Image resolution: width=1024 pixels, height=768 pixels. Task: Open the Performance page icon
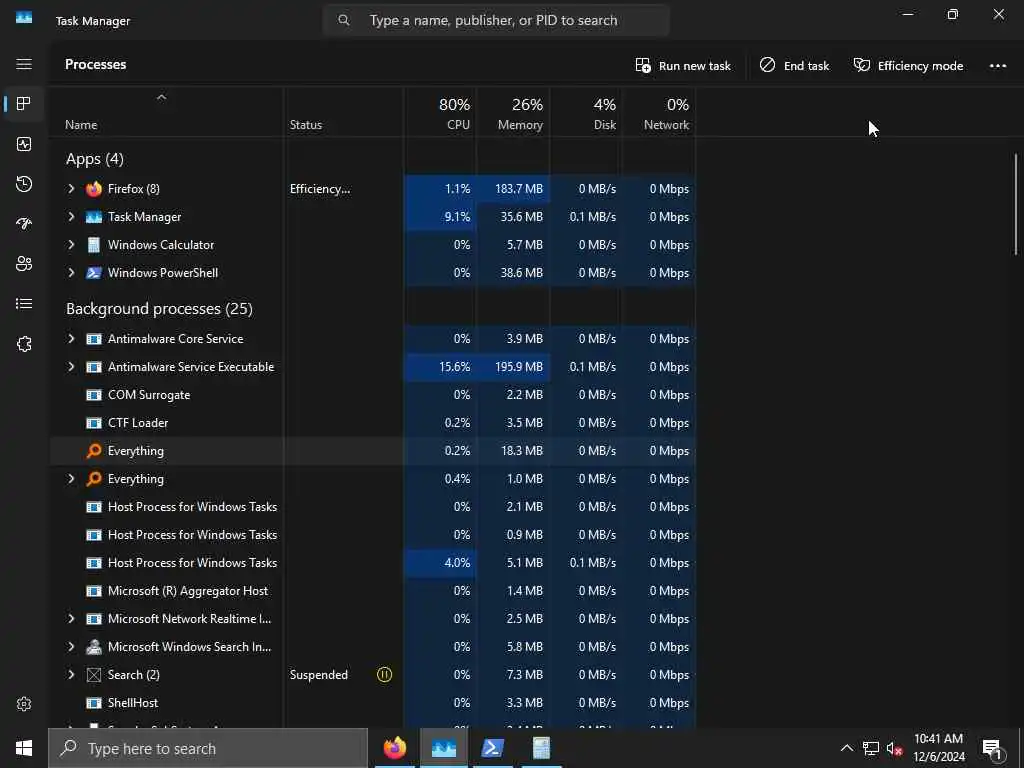pos(24,144)
